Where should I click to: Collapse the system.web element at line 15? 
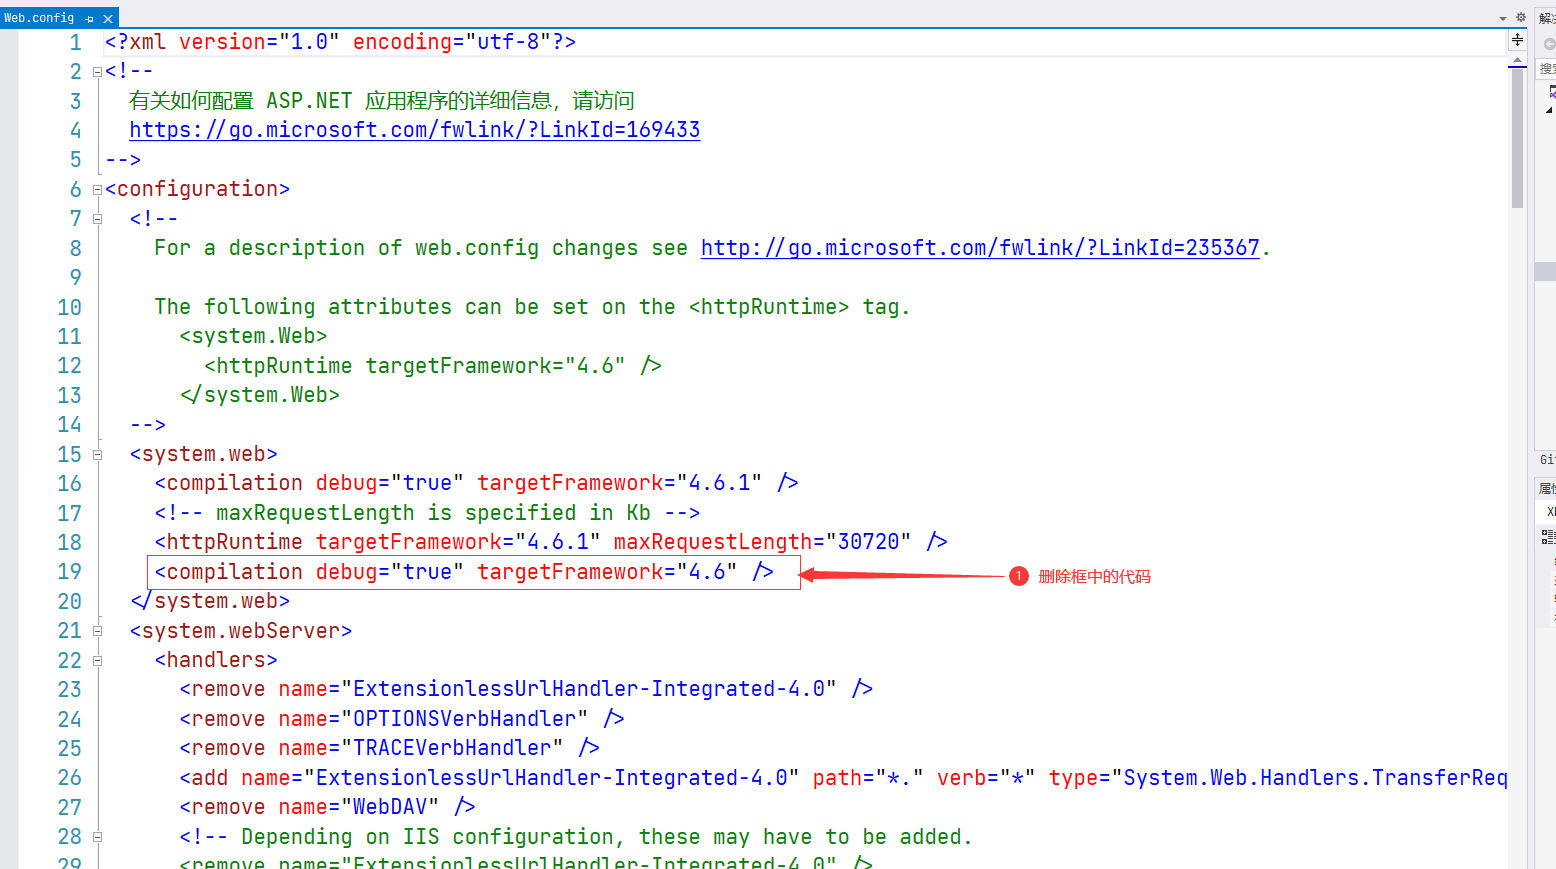97,454
